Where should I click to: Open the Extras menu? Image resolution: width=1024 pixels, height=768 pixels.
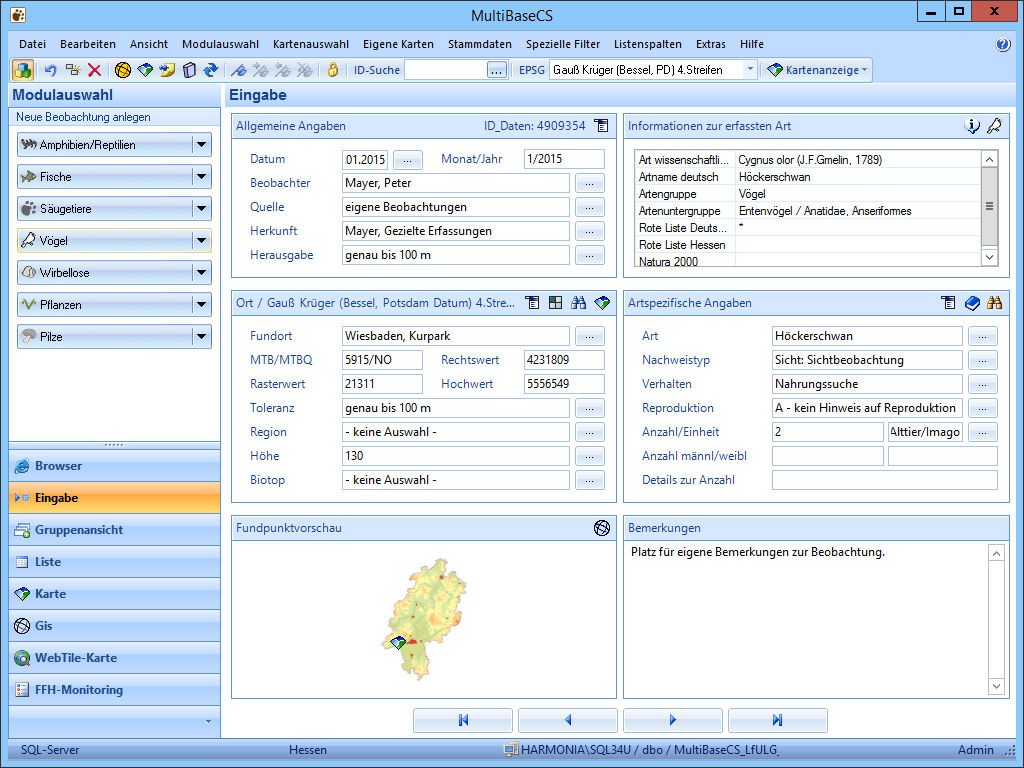[711, 44]
